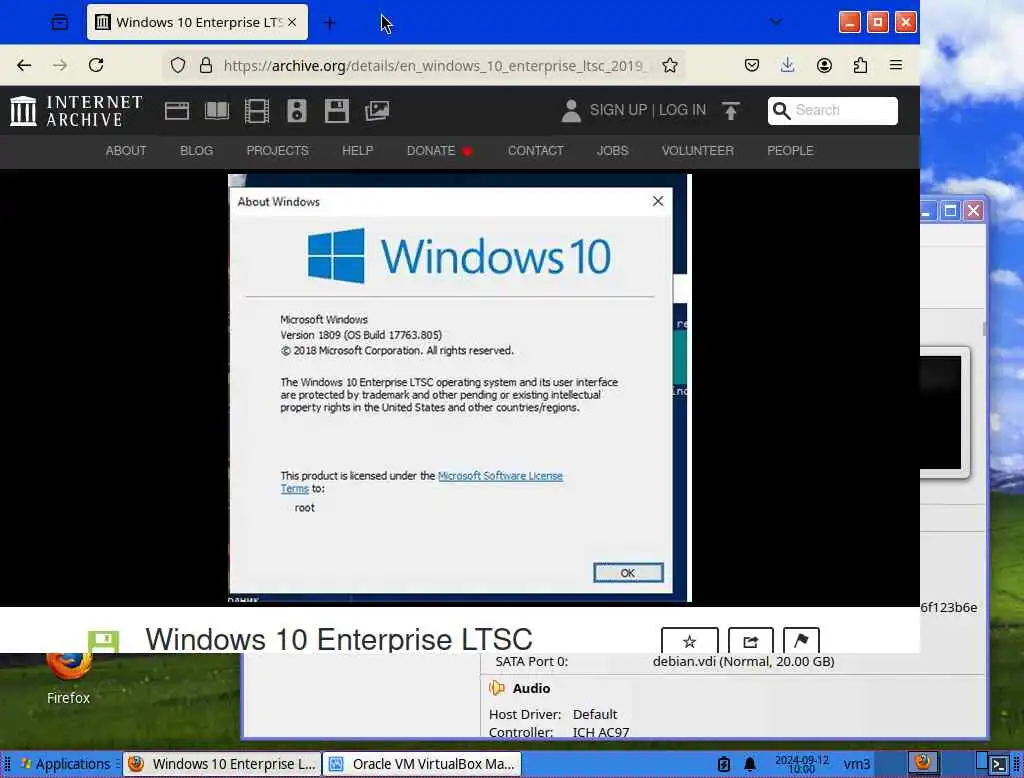The height and width of the screenshot is (778, 1024).
Task: Open the Images icon
Action: point(377,110)
